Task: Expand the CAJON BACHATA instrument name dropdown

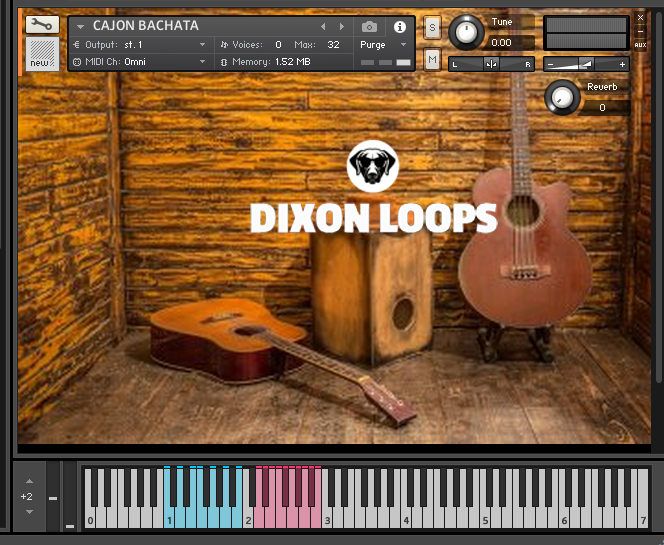Action: tap(81, 27)
